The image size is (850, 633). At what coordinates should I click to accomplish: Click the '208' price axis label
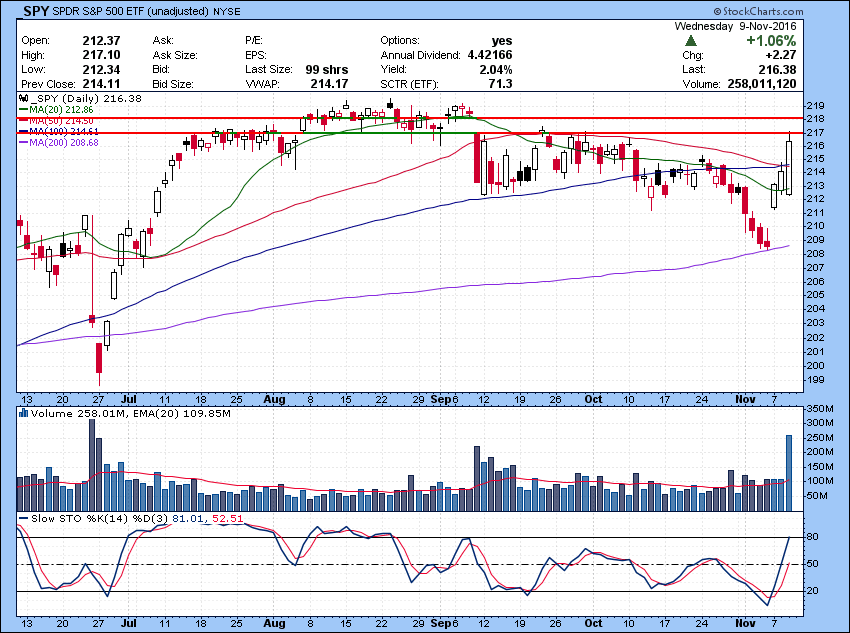(x=816, y=254)
